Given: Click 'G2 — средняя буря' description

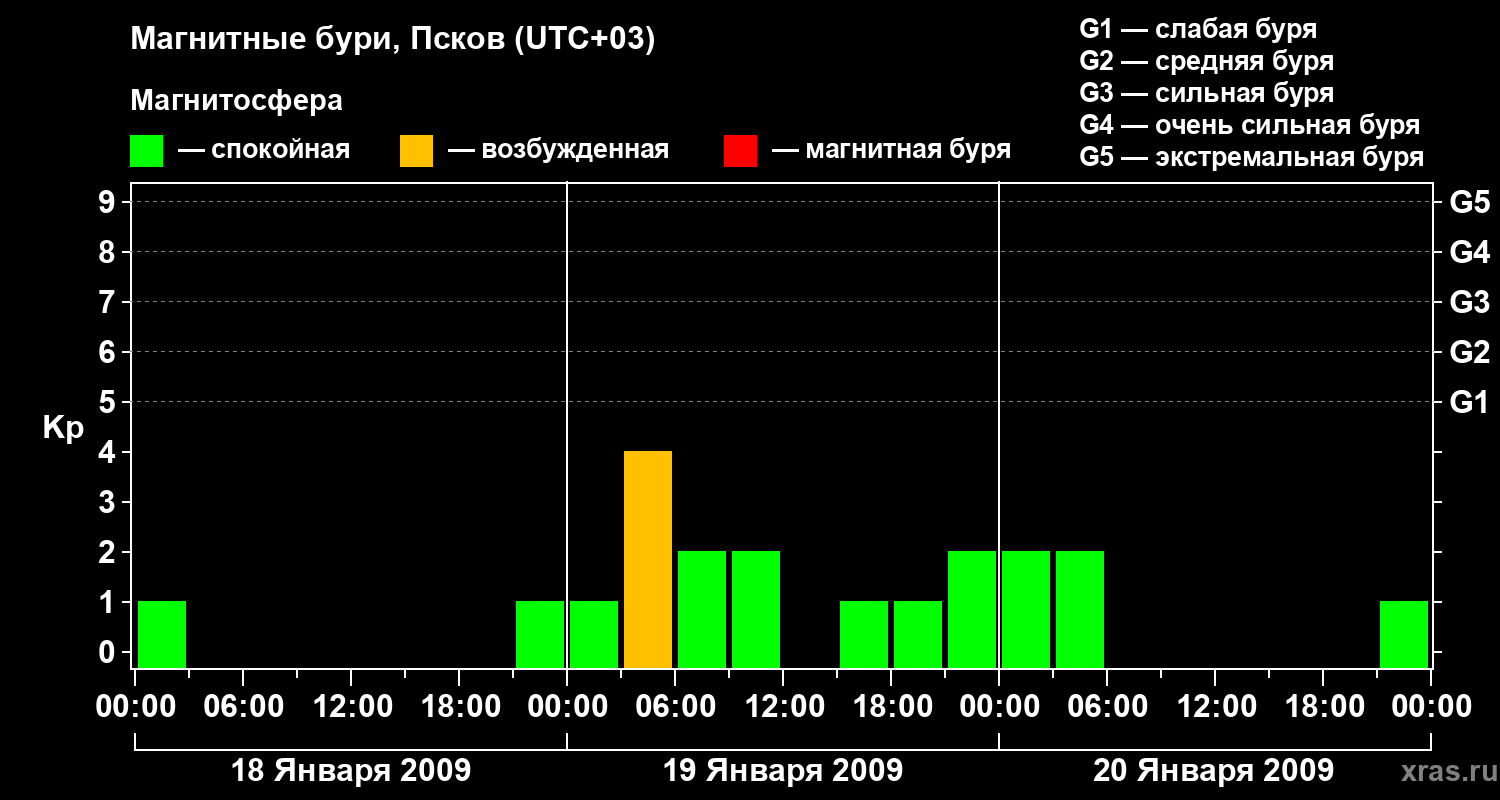Looking at the screenshot, I should coord(1207,61).
